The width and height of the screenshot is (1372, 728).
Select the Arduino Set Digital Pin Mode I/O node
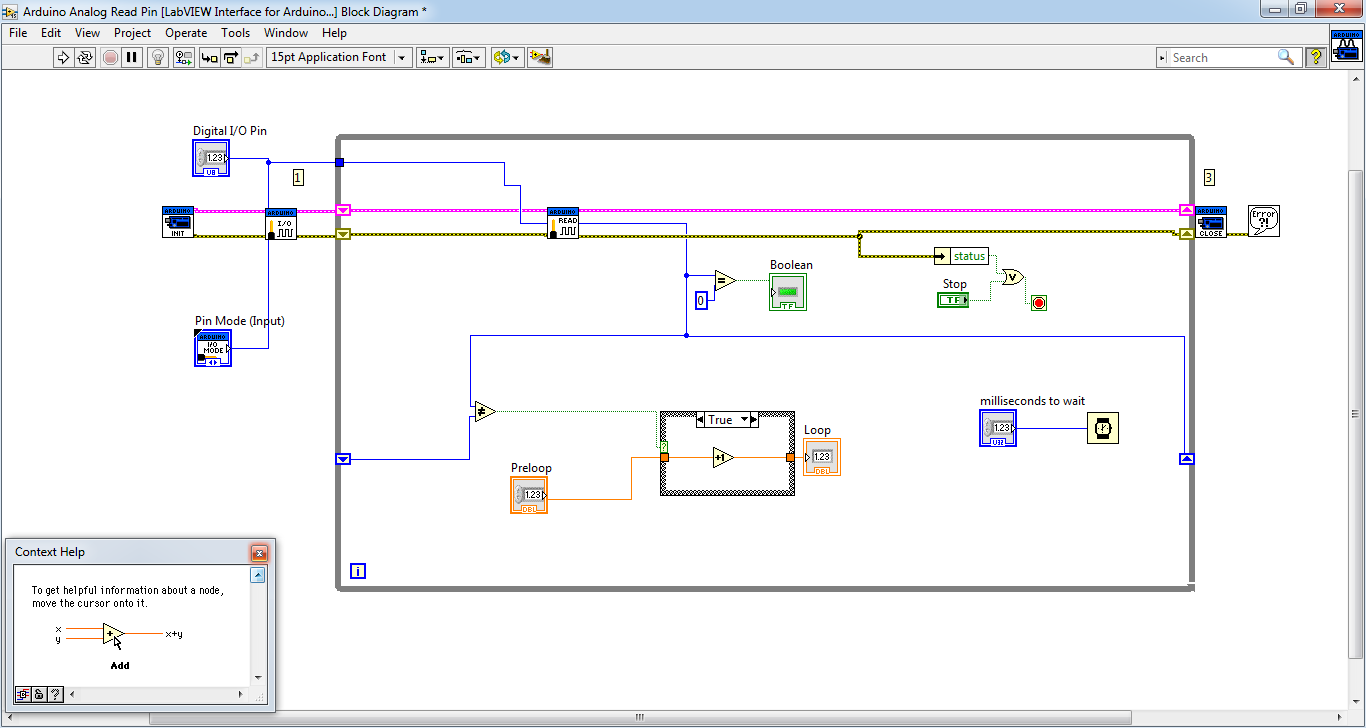pyautogui.click(x=281, y=223)
